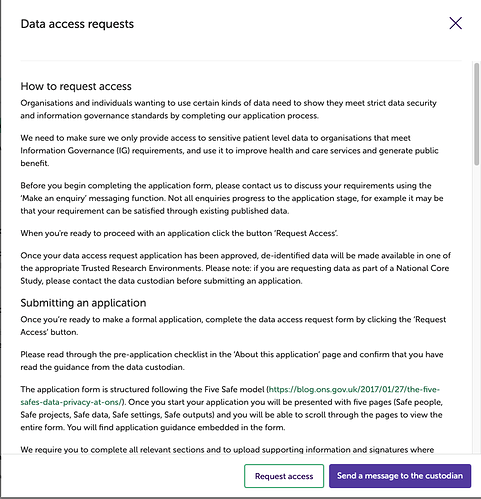481x499 pixels.
Task: Click the sentence 'When you're ready to proceed'
Action: coord(179,233)
